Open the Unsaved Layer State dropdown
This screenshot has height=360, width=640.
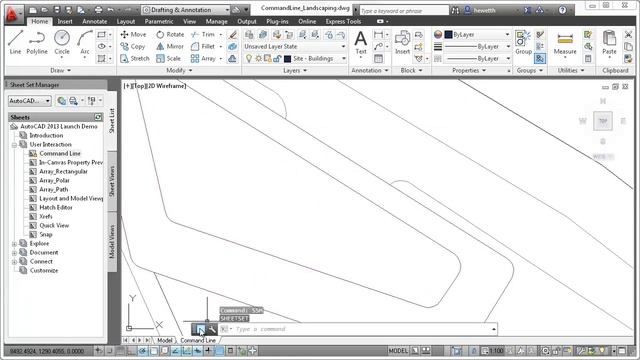pyautogui.click(x=295, y=47)
